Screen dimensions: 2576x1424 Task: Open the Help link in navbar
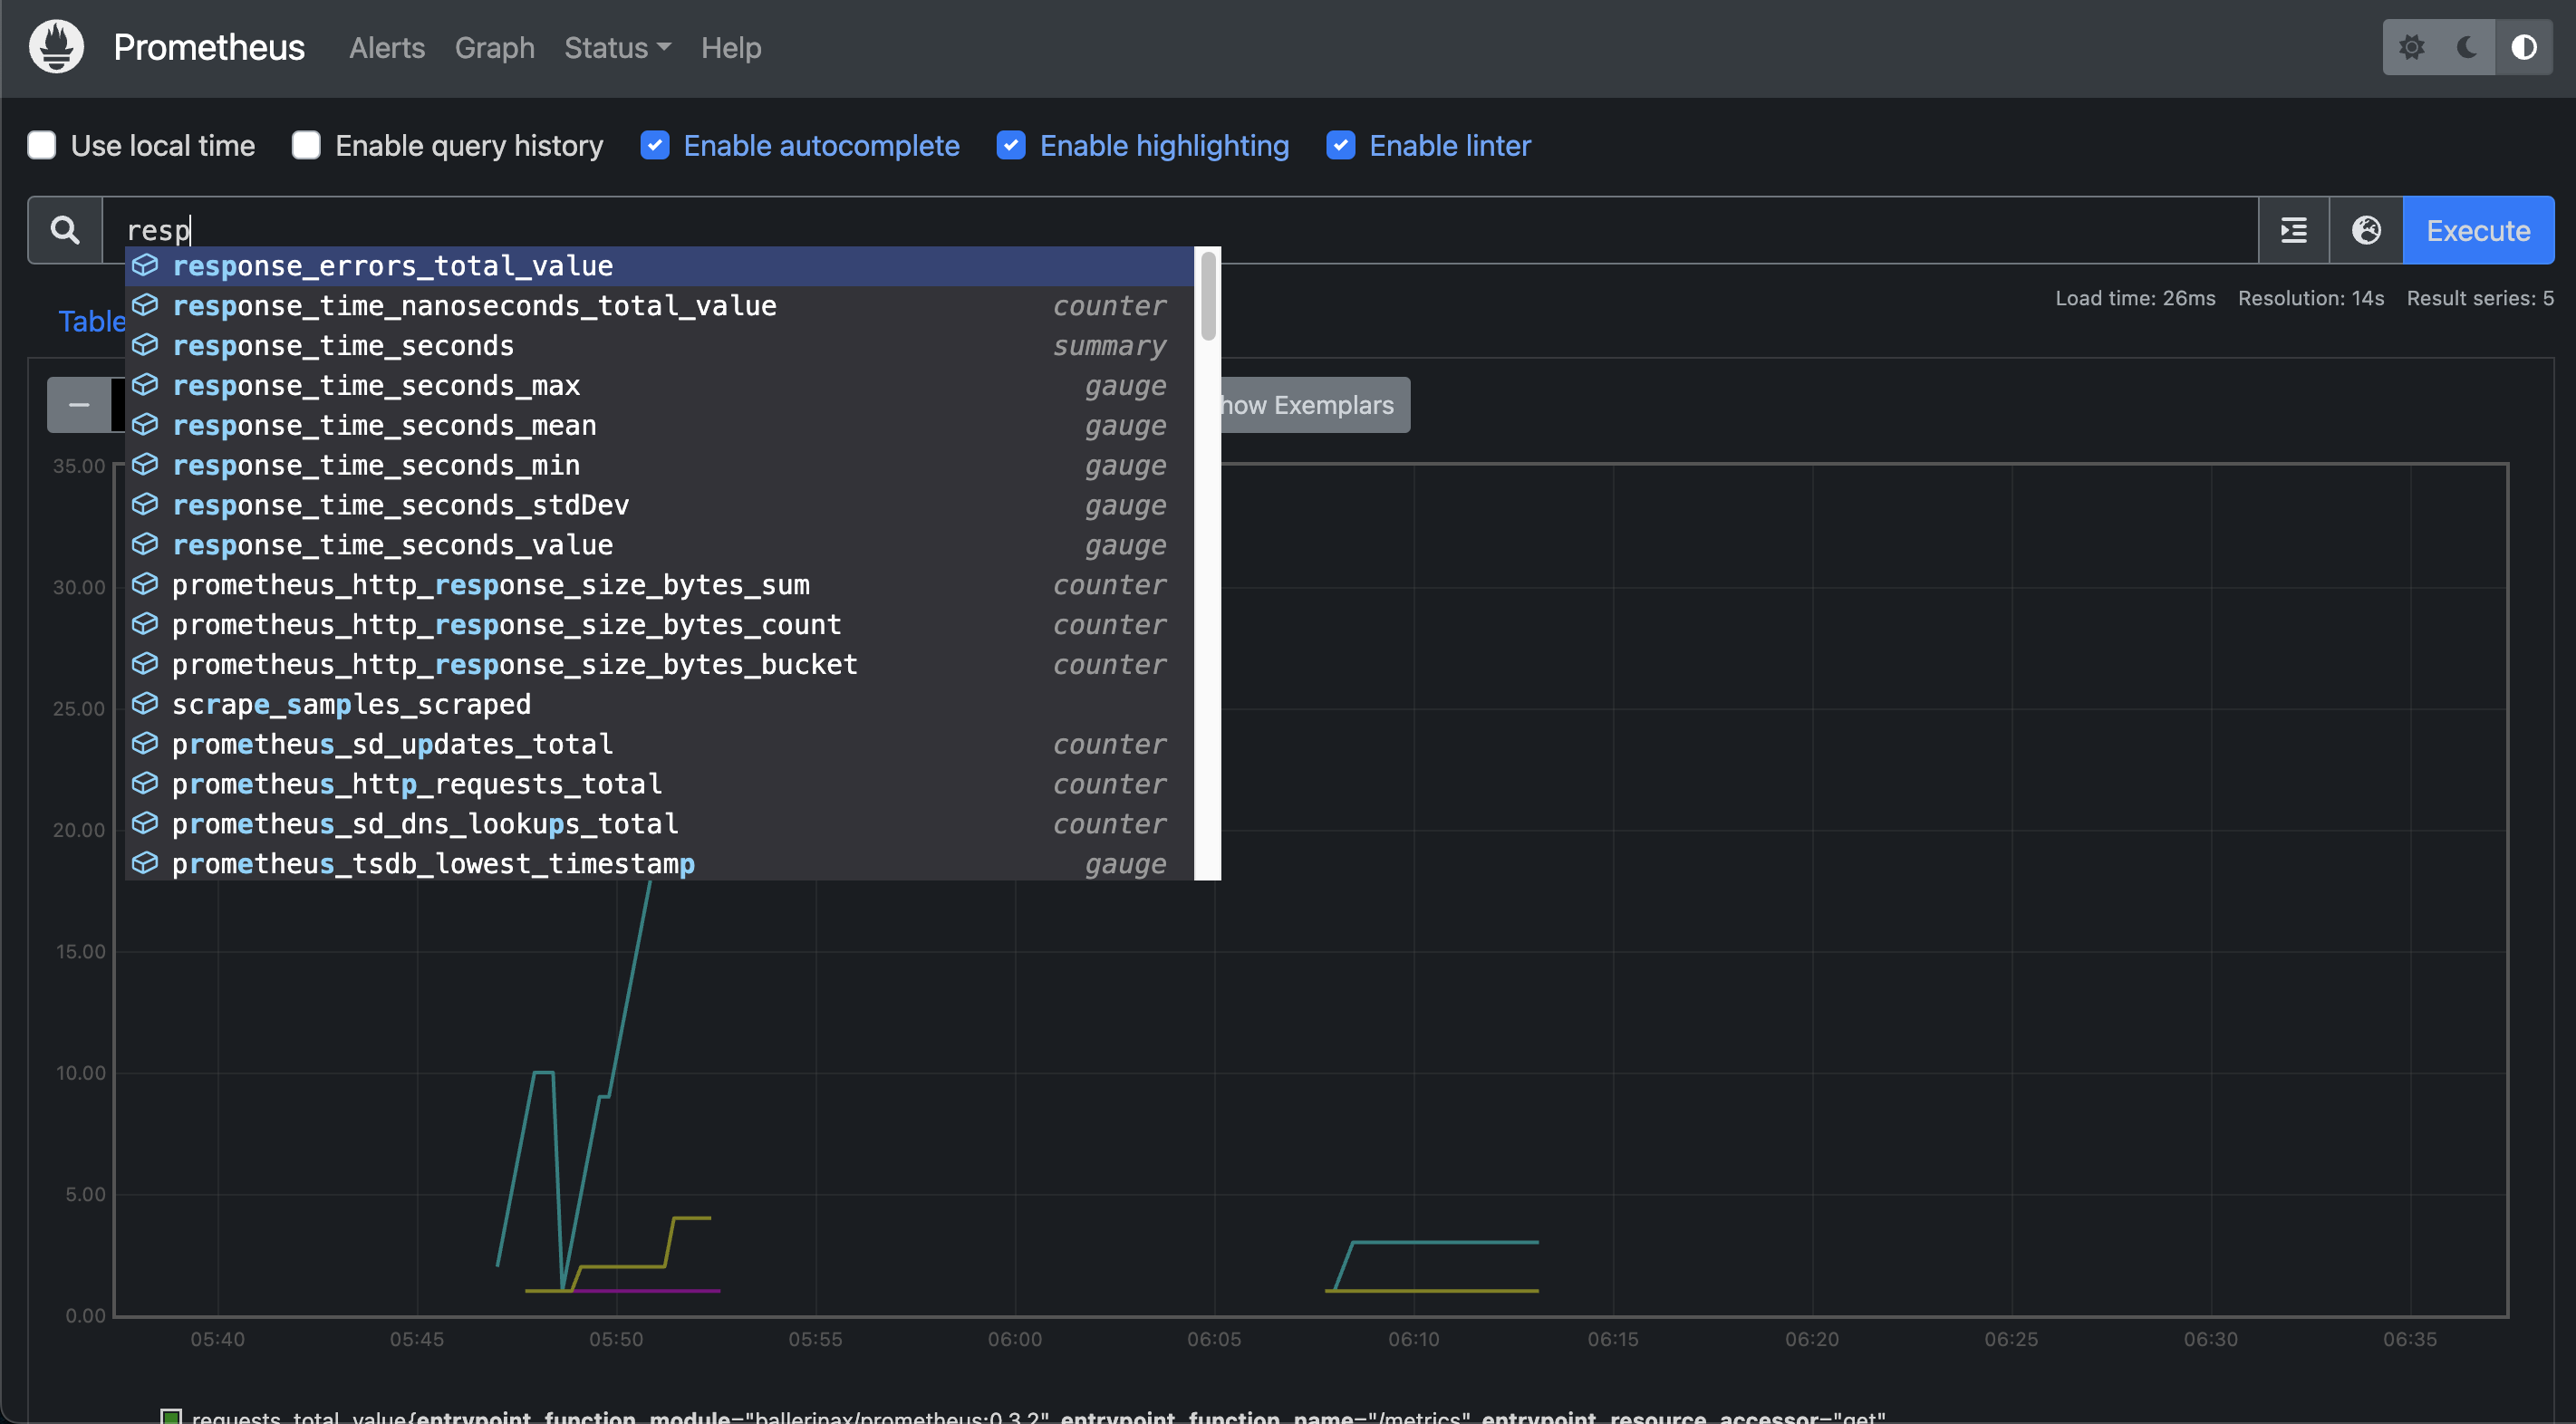[731, 47]
